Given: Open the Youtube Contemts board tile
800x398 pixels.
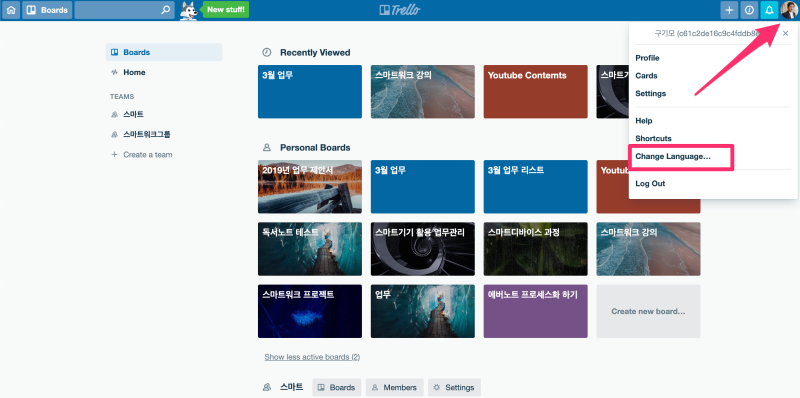Looking at the screenshot, I should 536,92.
